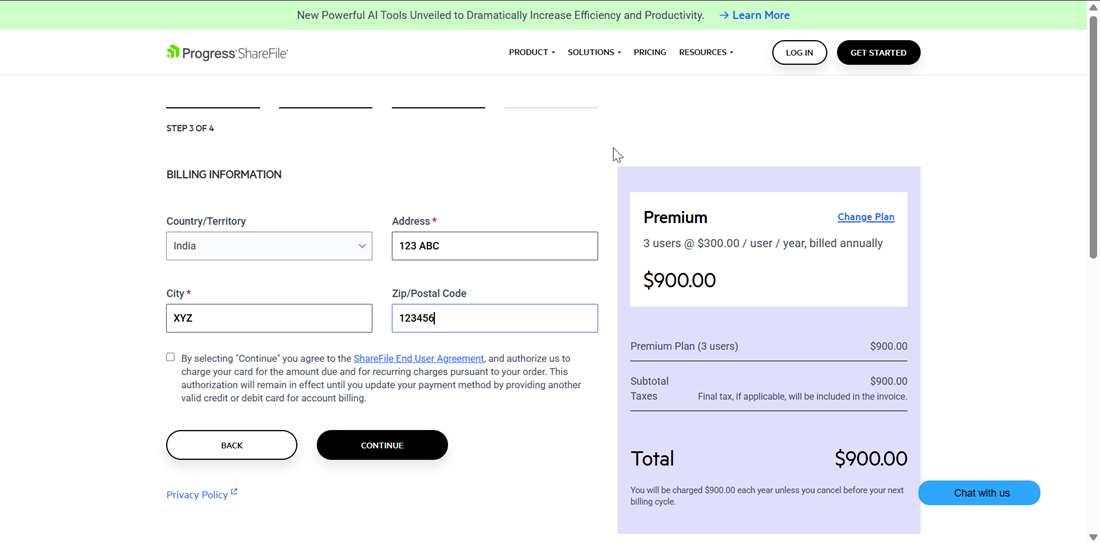The image size is (1100, 543).
Task: Focus the Address input field
Action: [x=495, y=246]
